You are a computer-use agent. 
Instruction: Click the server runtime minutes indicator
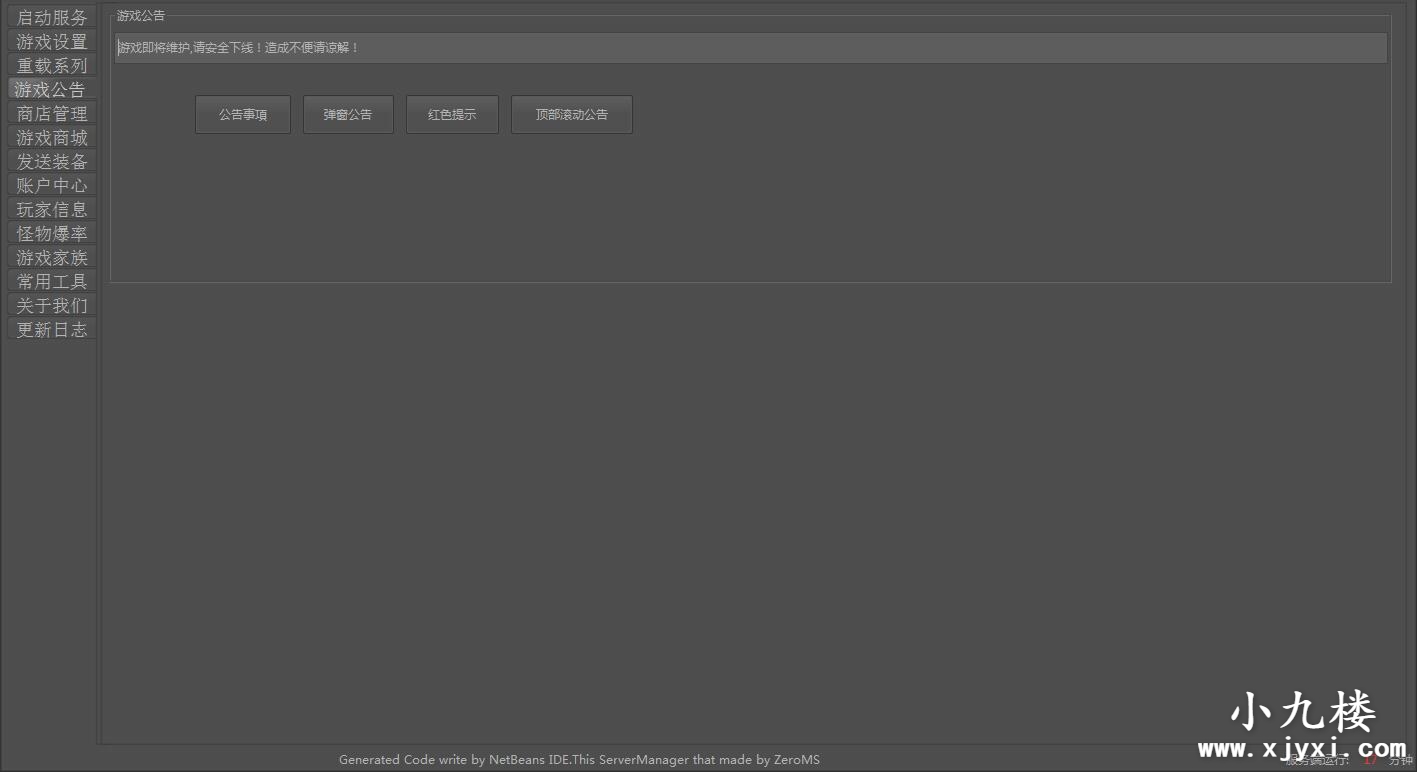1370,760
